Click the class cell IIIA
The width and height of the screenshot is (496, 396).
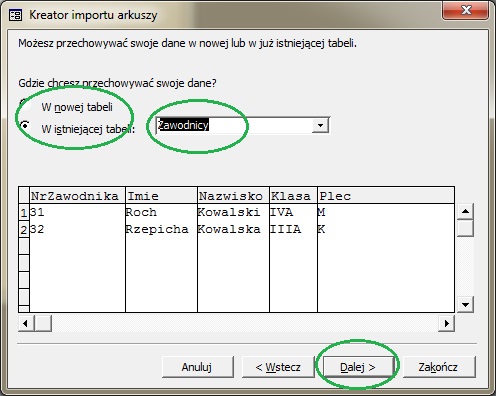(293, 229)
